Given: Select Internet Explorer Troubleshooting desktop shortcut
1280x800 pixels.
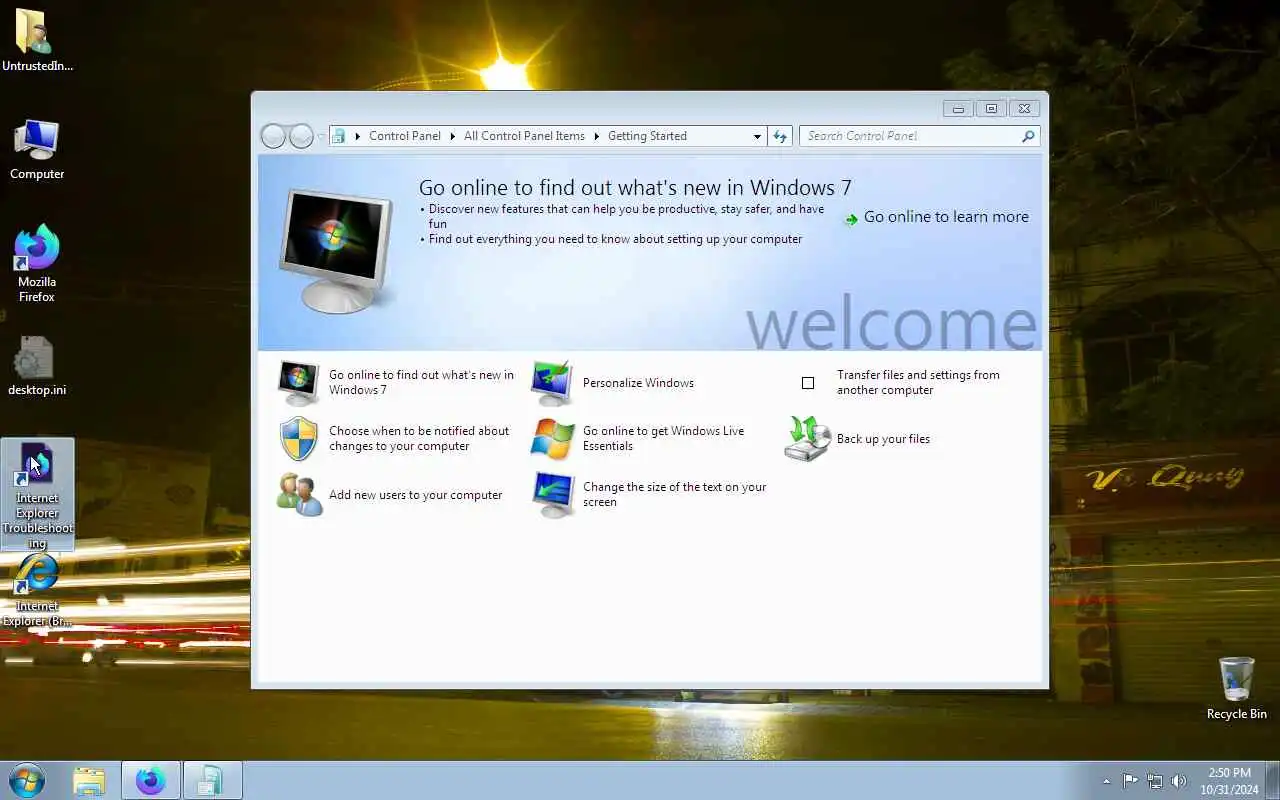Looking at the screenshot, I should [37, 495].
